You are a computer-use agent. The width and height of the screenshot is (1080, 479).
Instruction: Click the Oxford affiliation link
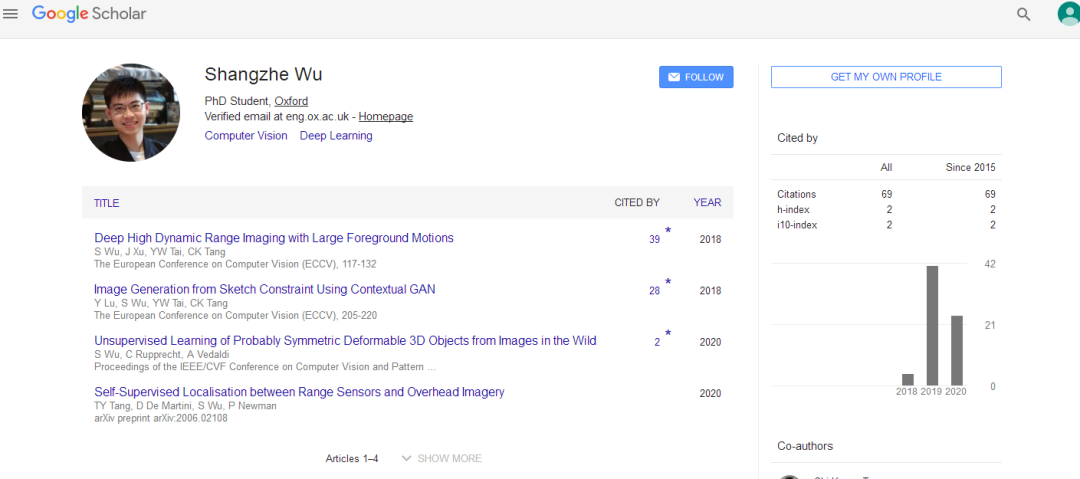click(x=291, y=101)
